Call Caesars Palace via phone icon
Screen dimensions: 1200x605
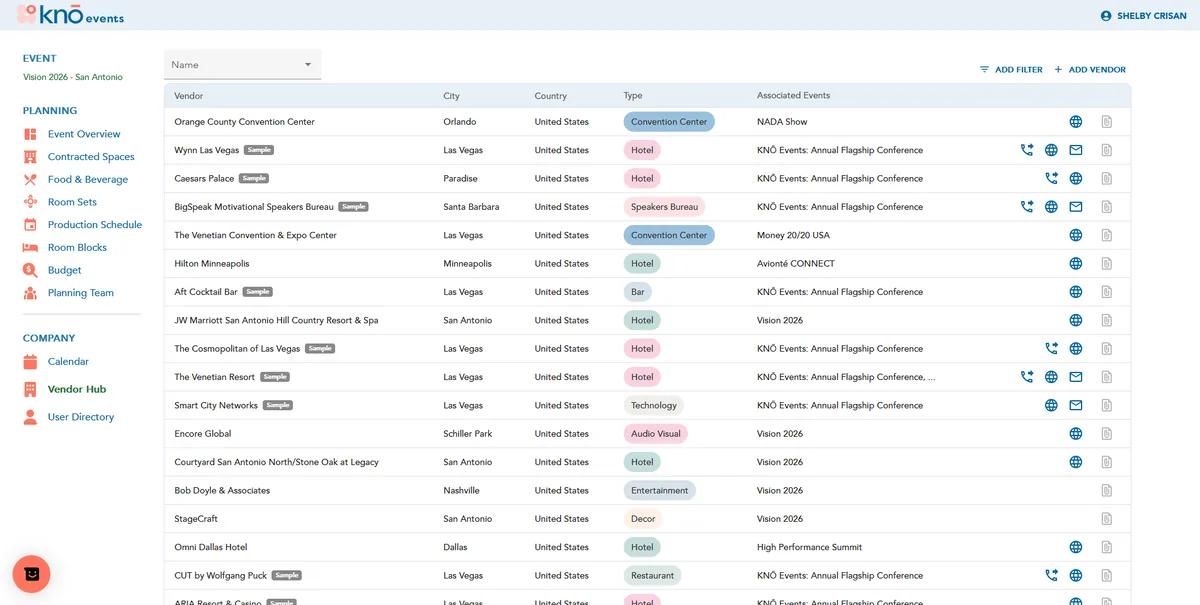pyautogui.click(x=1051, y=179)
